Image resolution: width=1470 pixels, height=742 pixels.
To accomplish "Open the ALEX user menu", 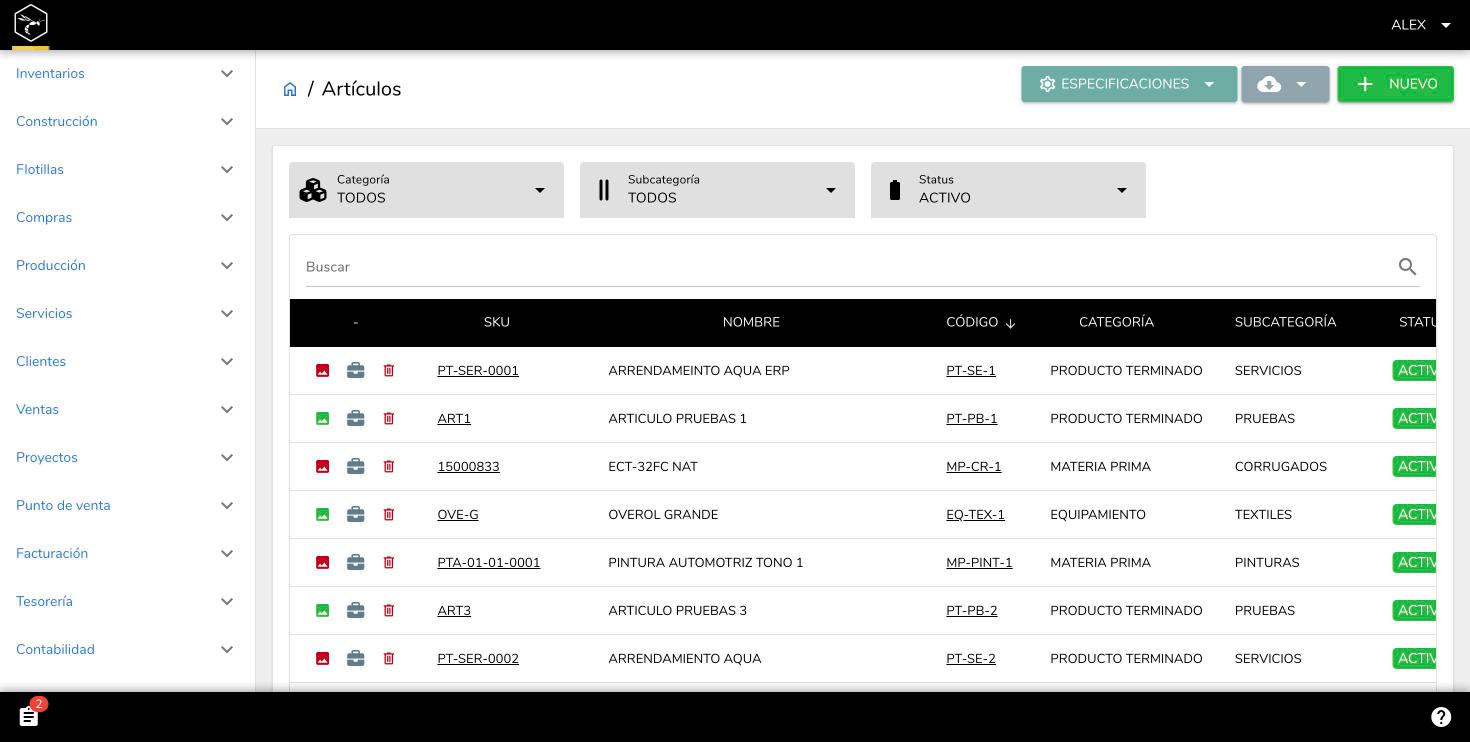I will tap(1420, 25).
